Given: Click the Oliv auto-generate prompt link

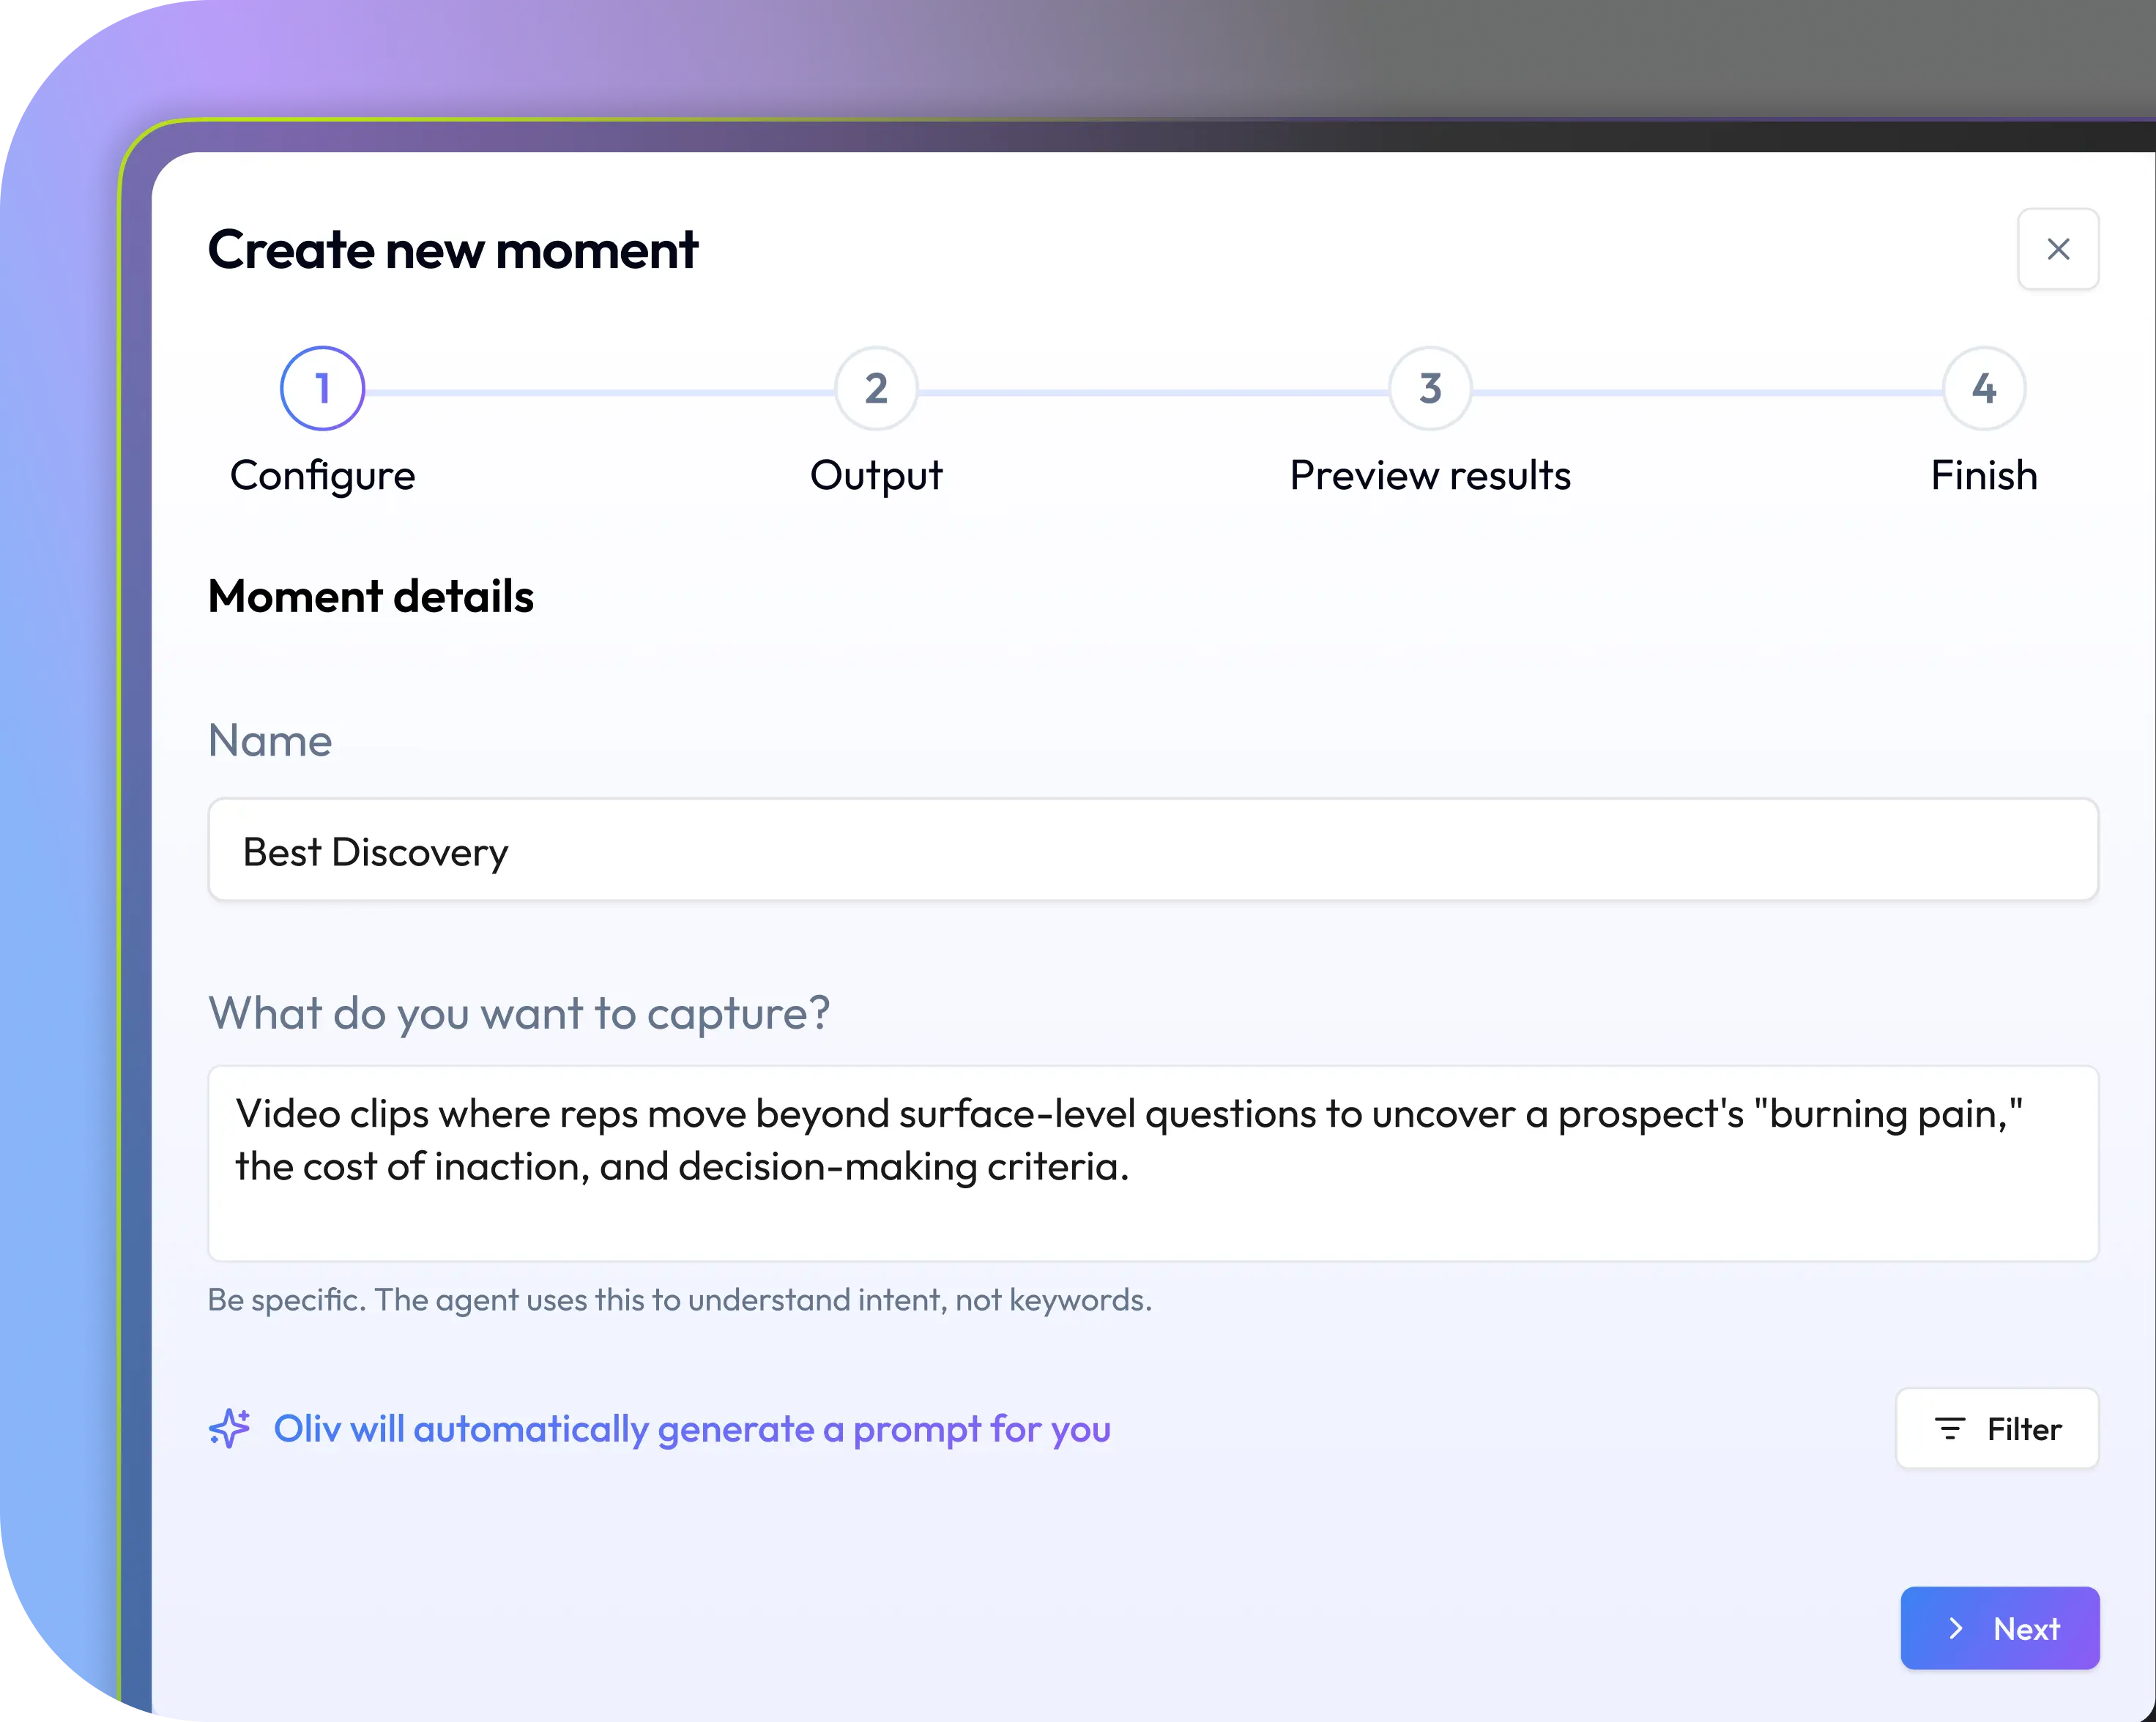Looking at the screenshot, I should point(692,1429).
